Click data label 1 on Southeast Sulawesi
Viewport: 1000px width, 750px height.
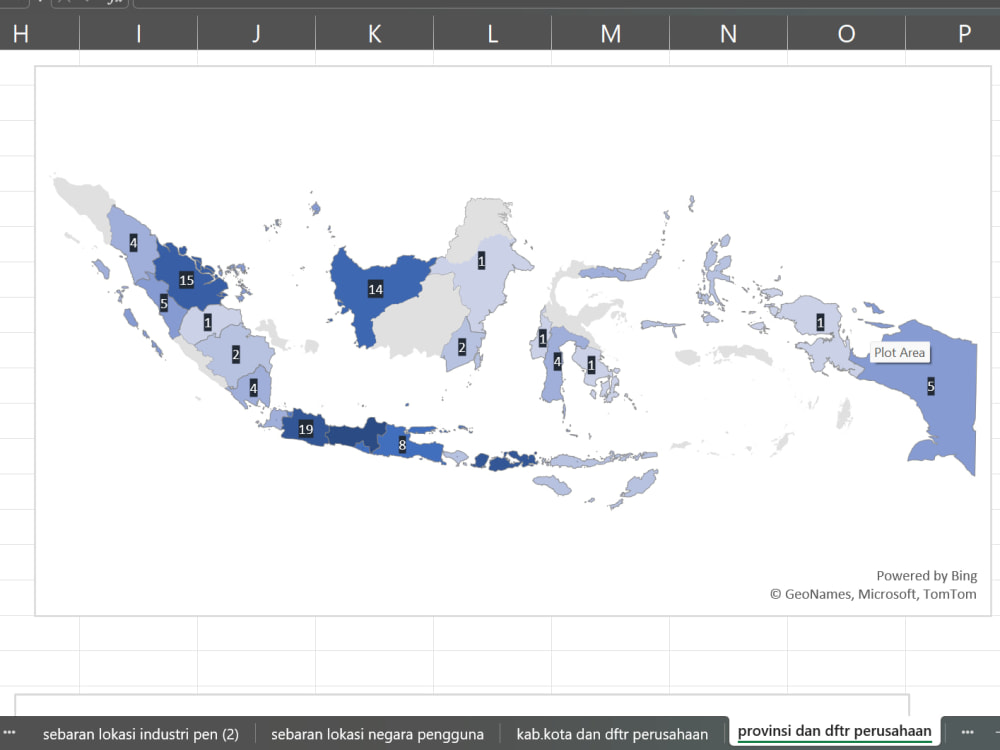(x=591, y=366)
